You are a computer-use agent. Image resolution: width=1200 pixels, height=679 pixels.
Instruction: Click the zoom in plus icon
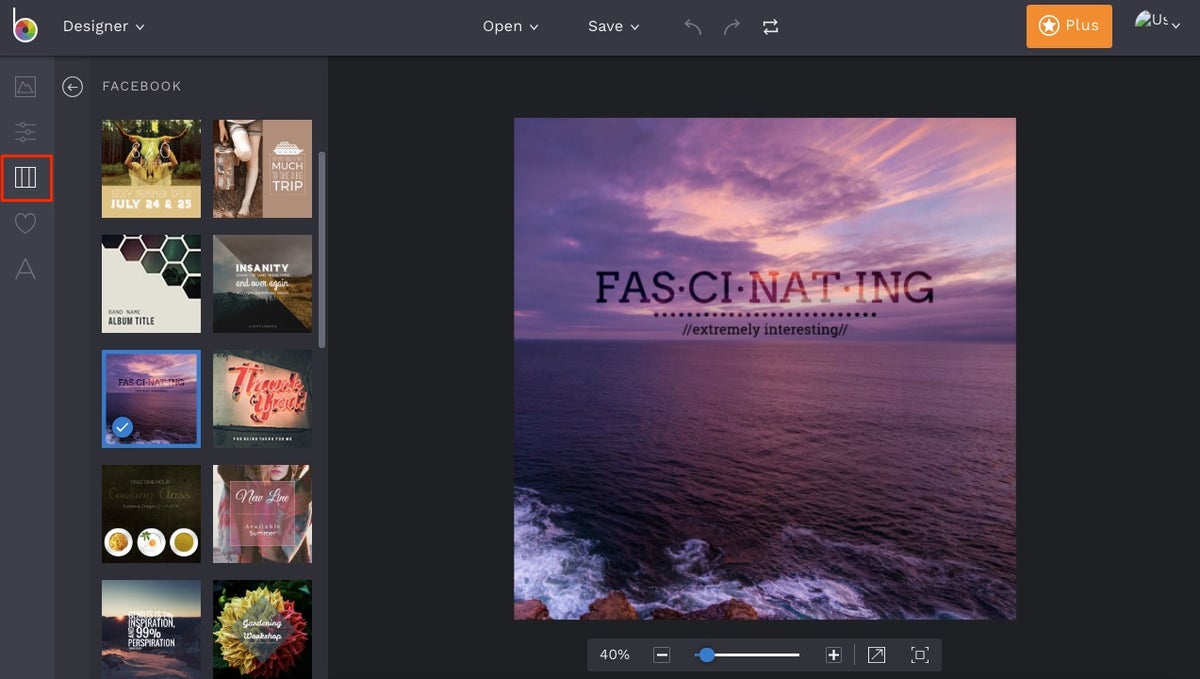[x=834, y=655]
